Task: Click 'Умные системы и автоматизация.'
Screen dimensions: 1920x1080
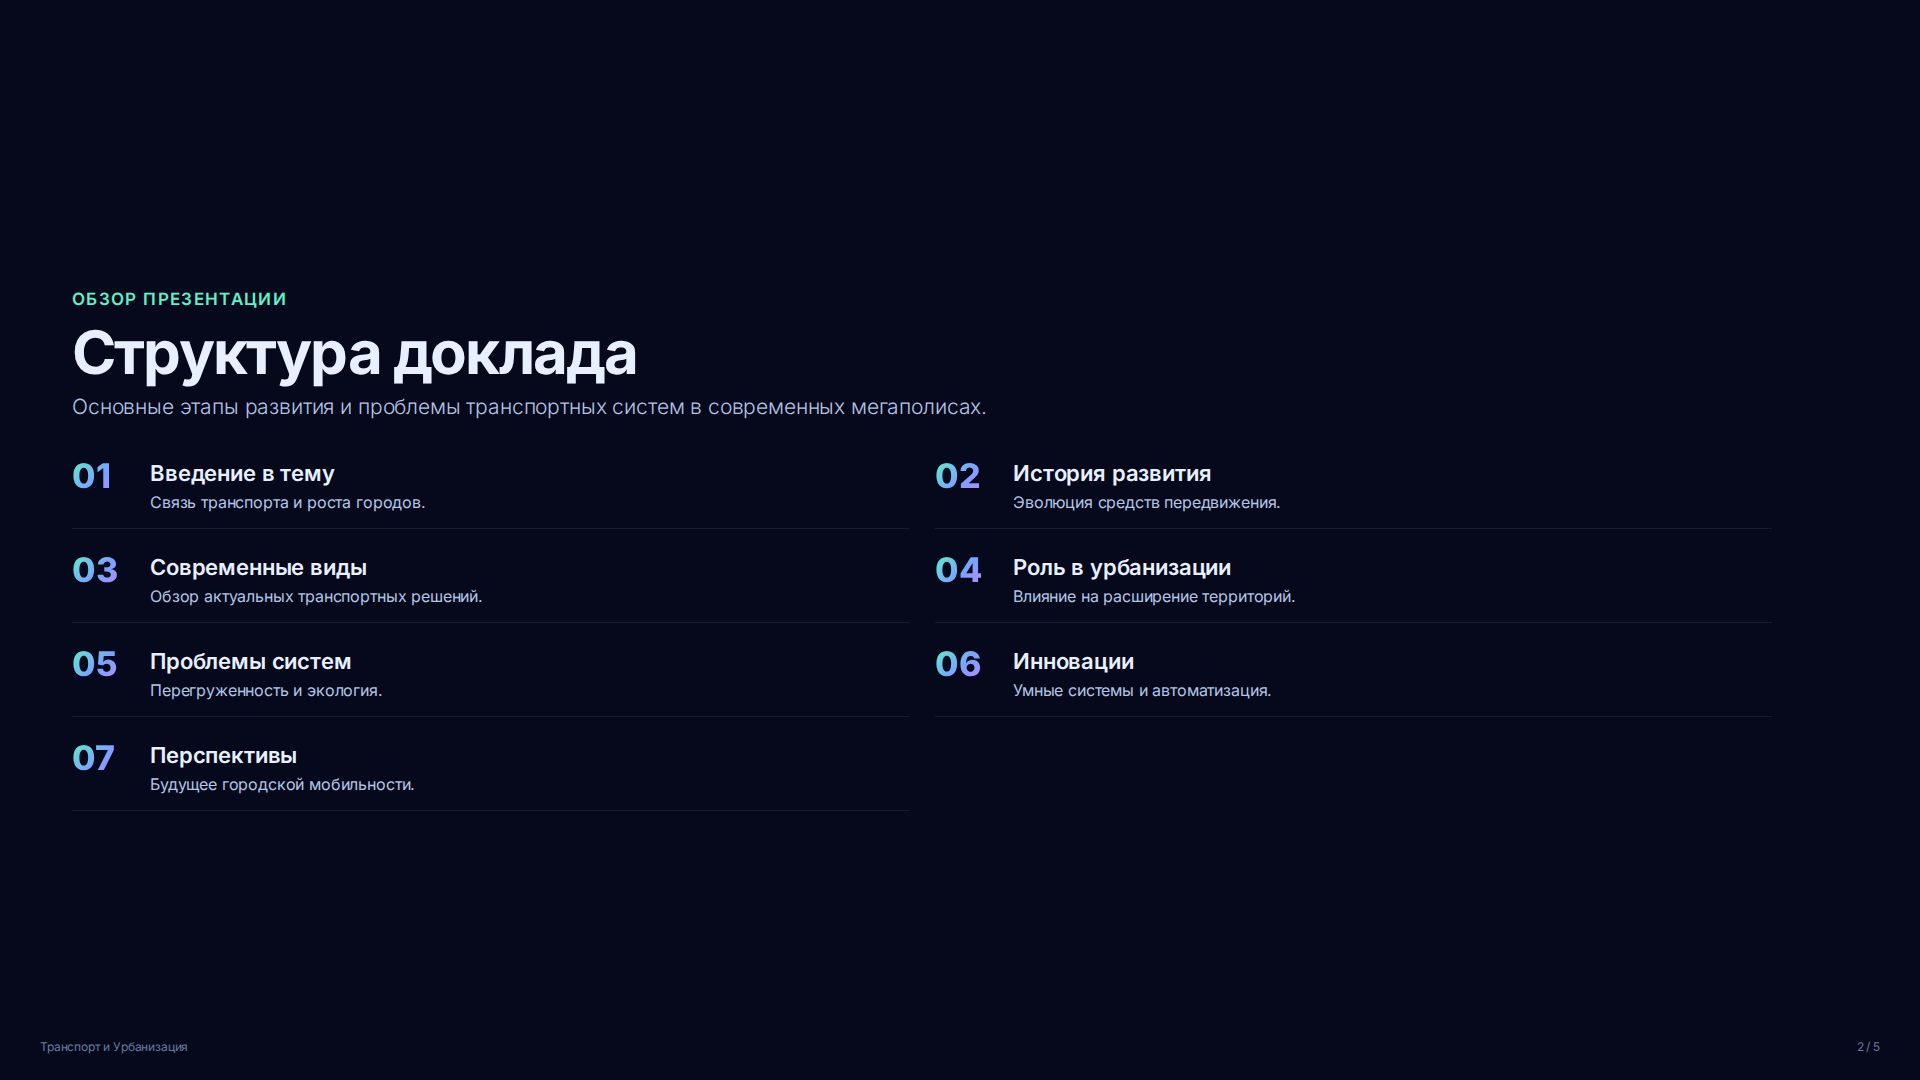Action: pyautogui.click(x=1142, y=691)
